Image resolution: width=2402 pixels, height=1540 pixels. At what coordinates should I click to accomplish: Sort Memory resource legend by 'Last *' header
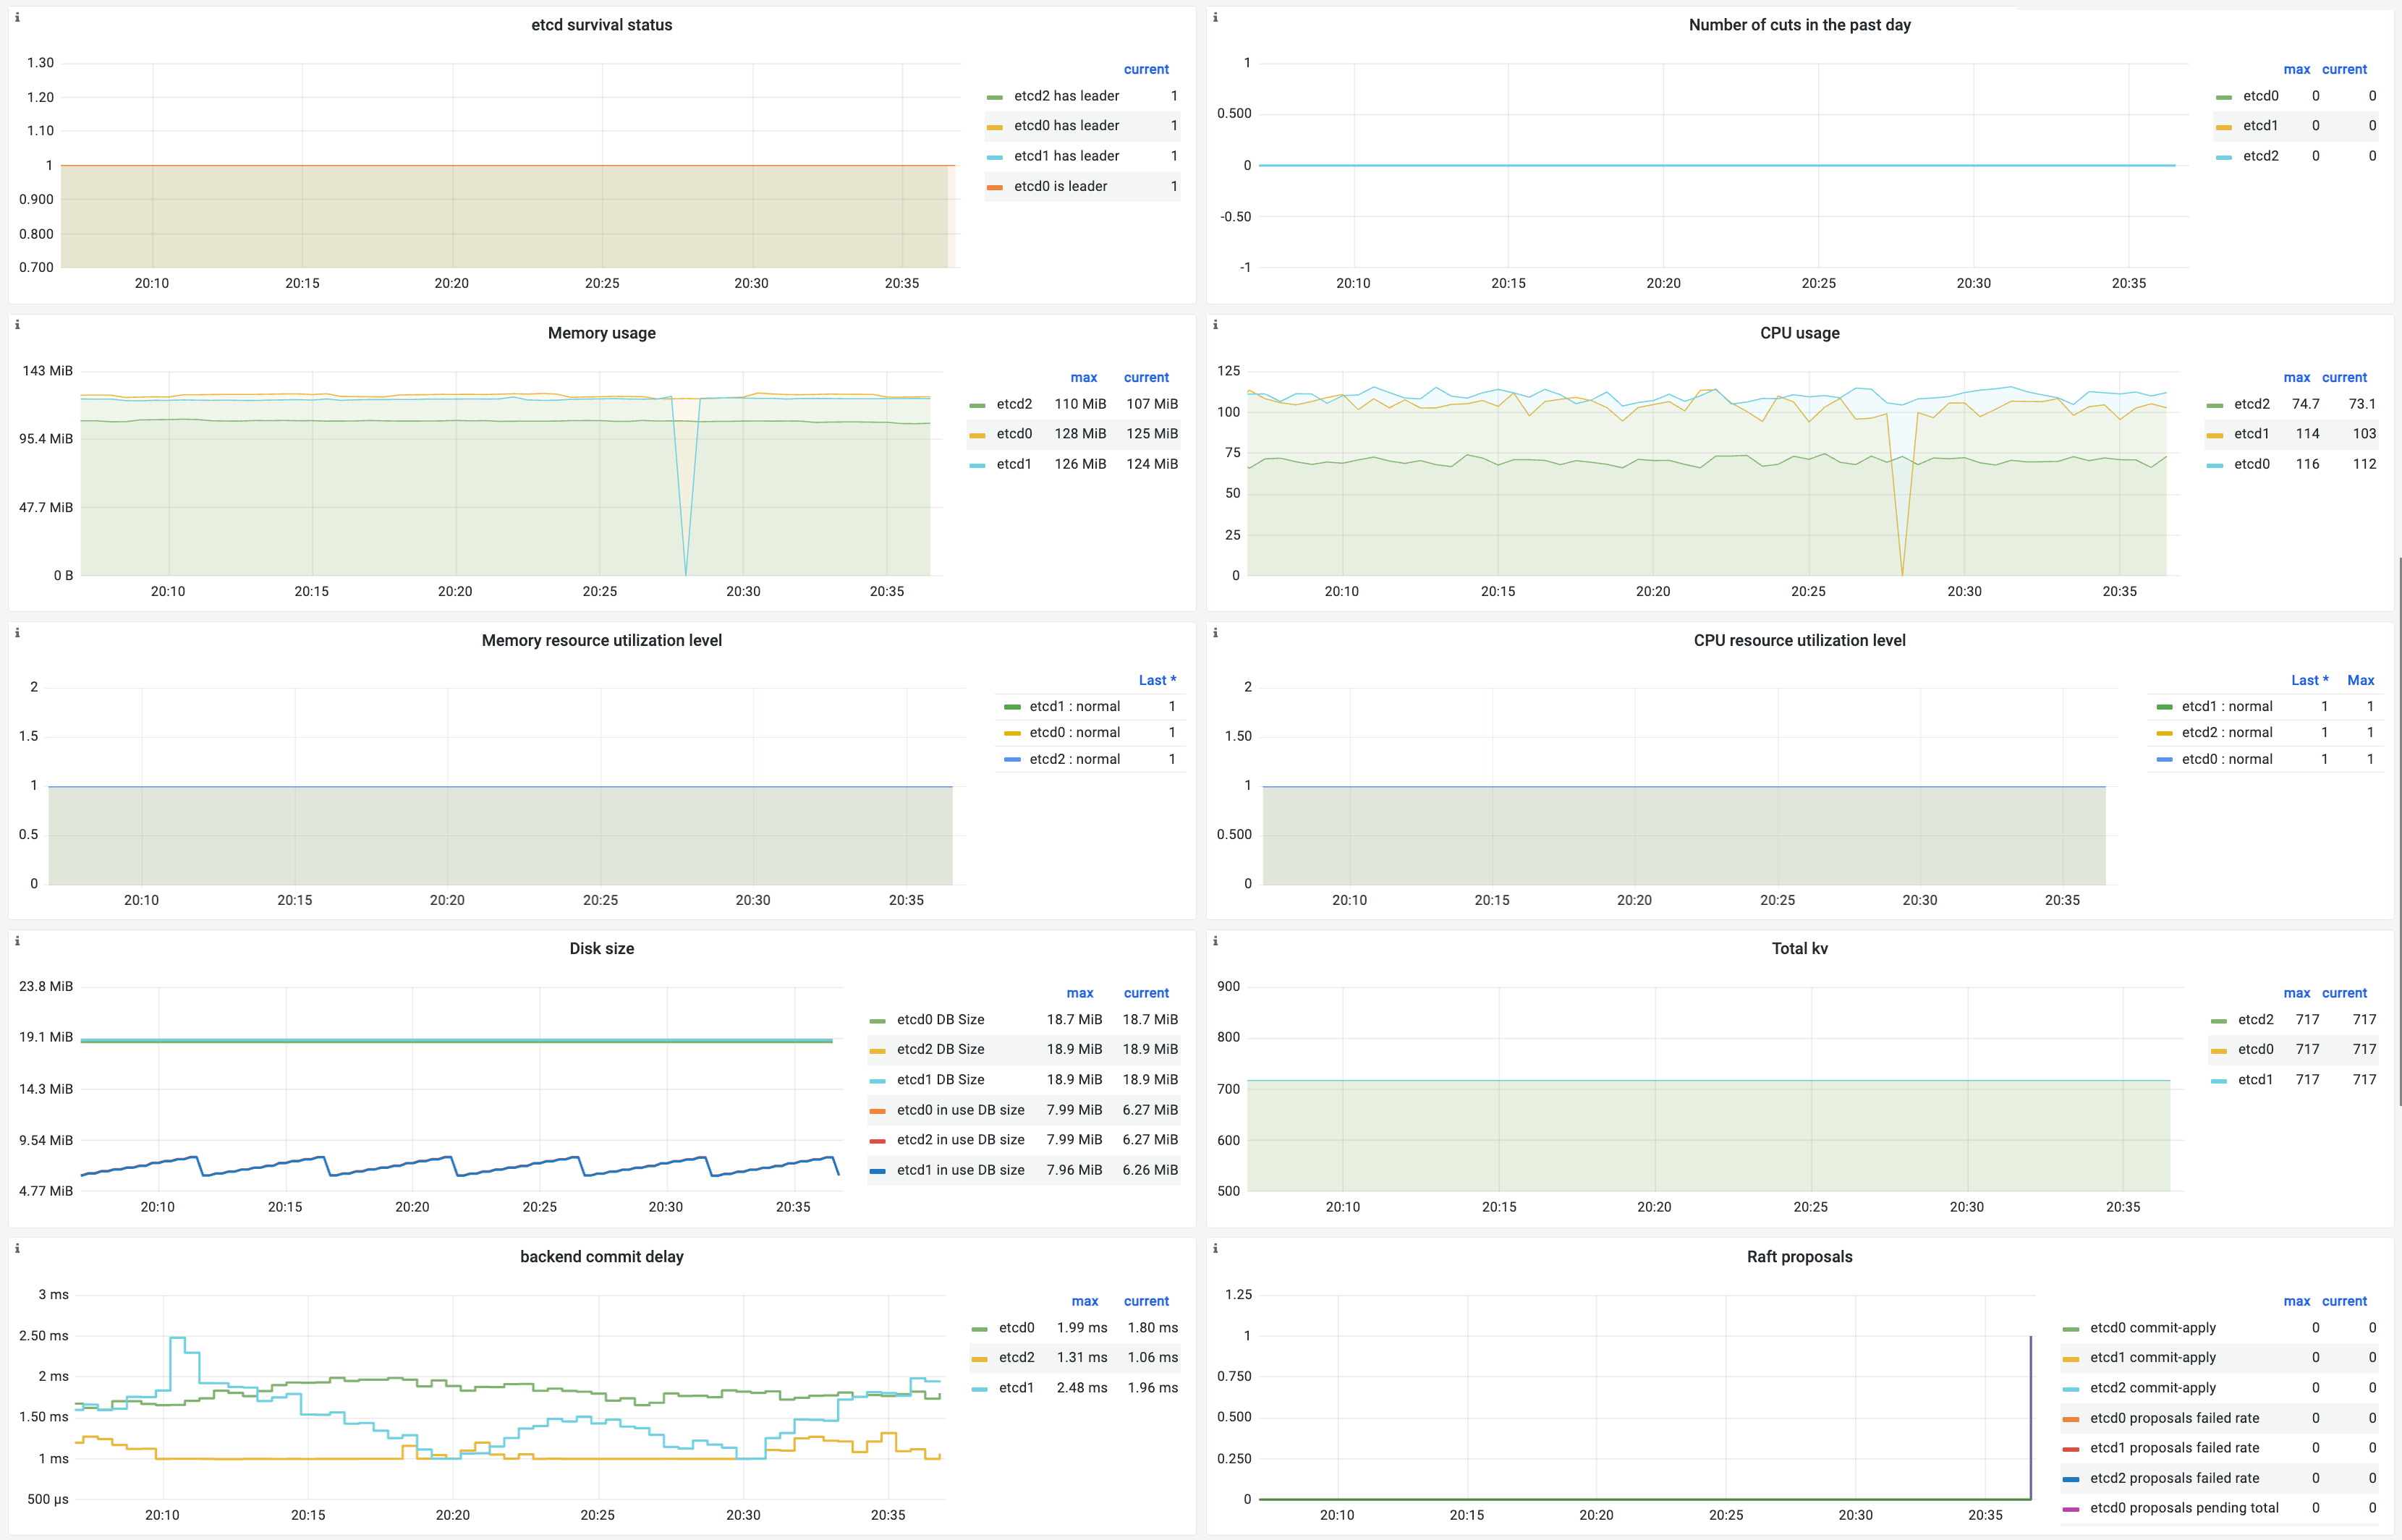[x=1157, y=680]
